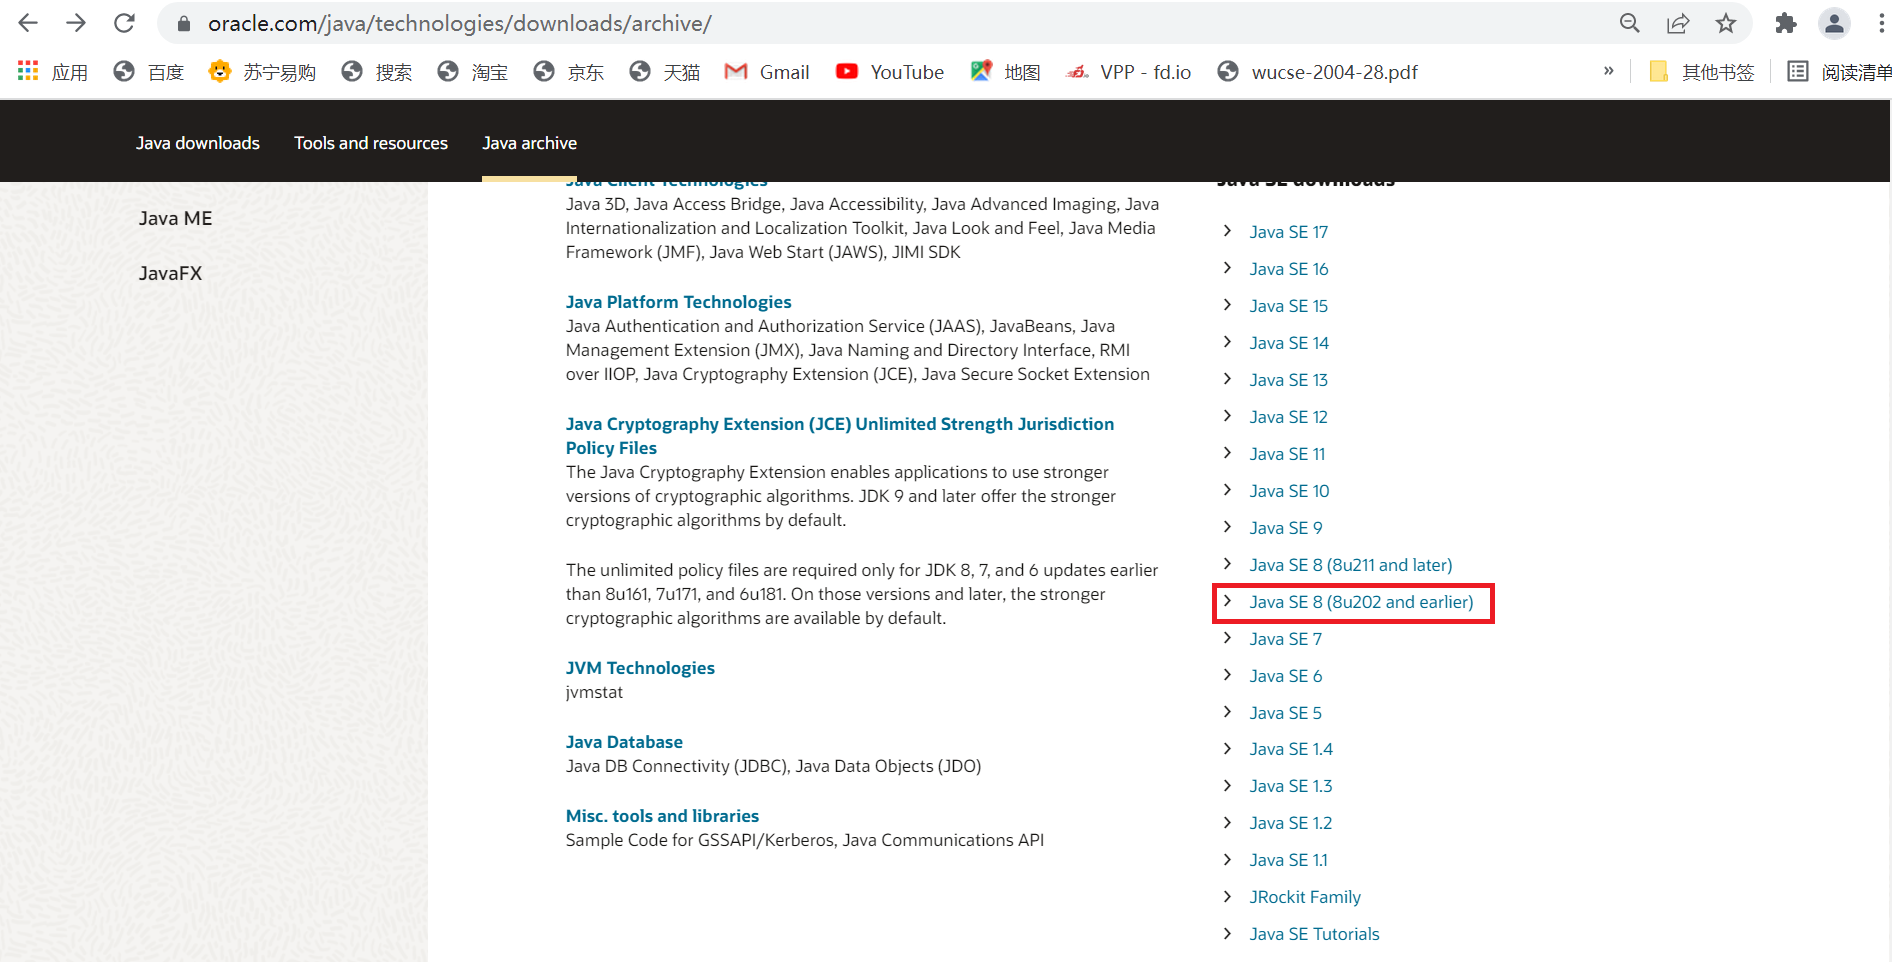
Task: Open the Java Database link
Action: pyautogui.click(x=624, y=742)
